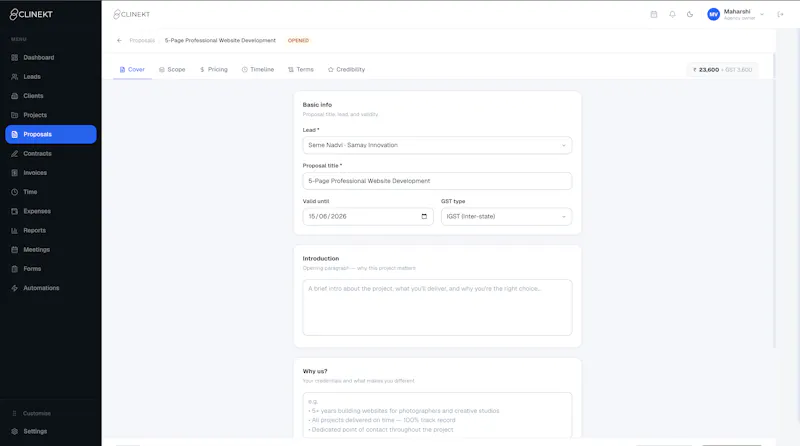Open the Contracts pen icon
Screen dimensions: 800x446
[14, 154]
